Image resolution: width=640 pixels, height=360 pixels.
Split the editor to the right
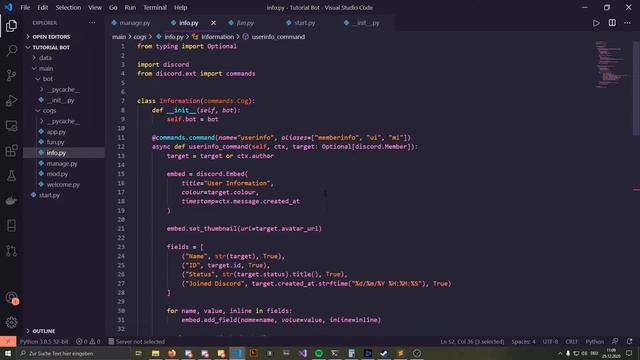612,23
